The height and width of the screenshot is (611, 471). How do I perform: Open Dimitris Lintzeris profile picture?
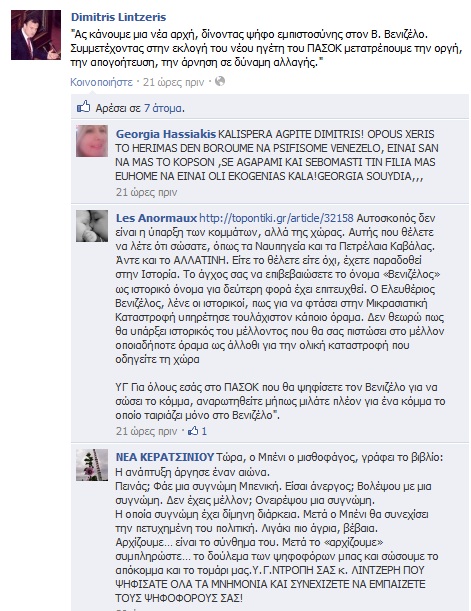[36, 35]
